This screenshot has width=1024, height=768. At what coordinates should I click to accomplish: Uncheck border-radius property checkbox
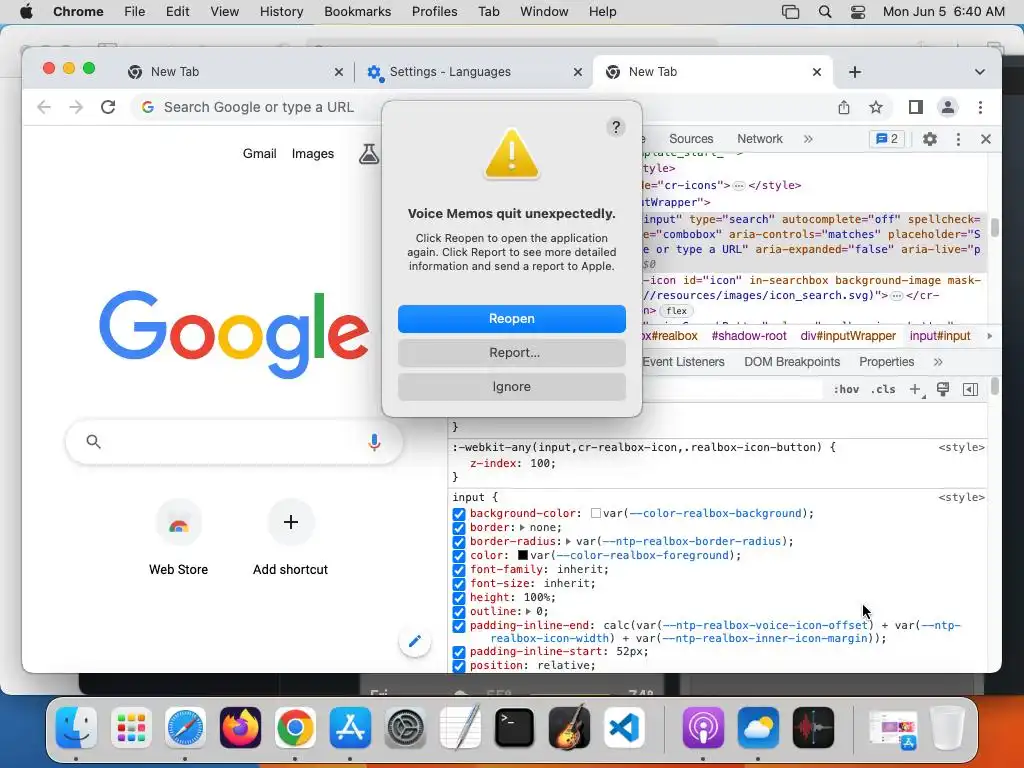tap(459, 542)
